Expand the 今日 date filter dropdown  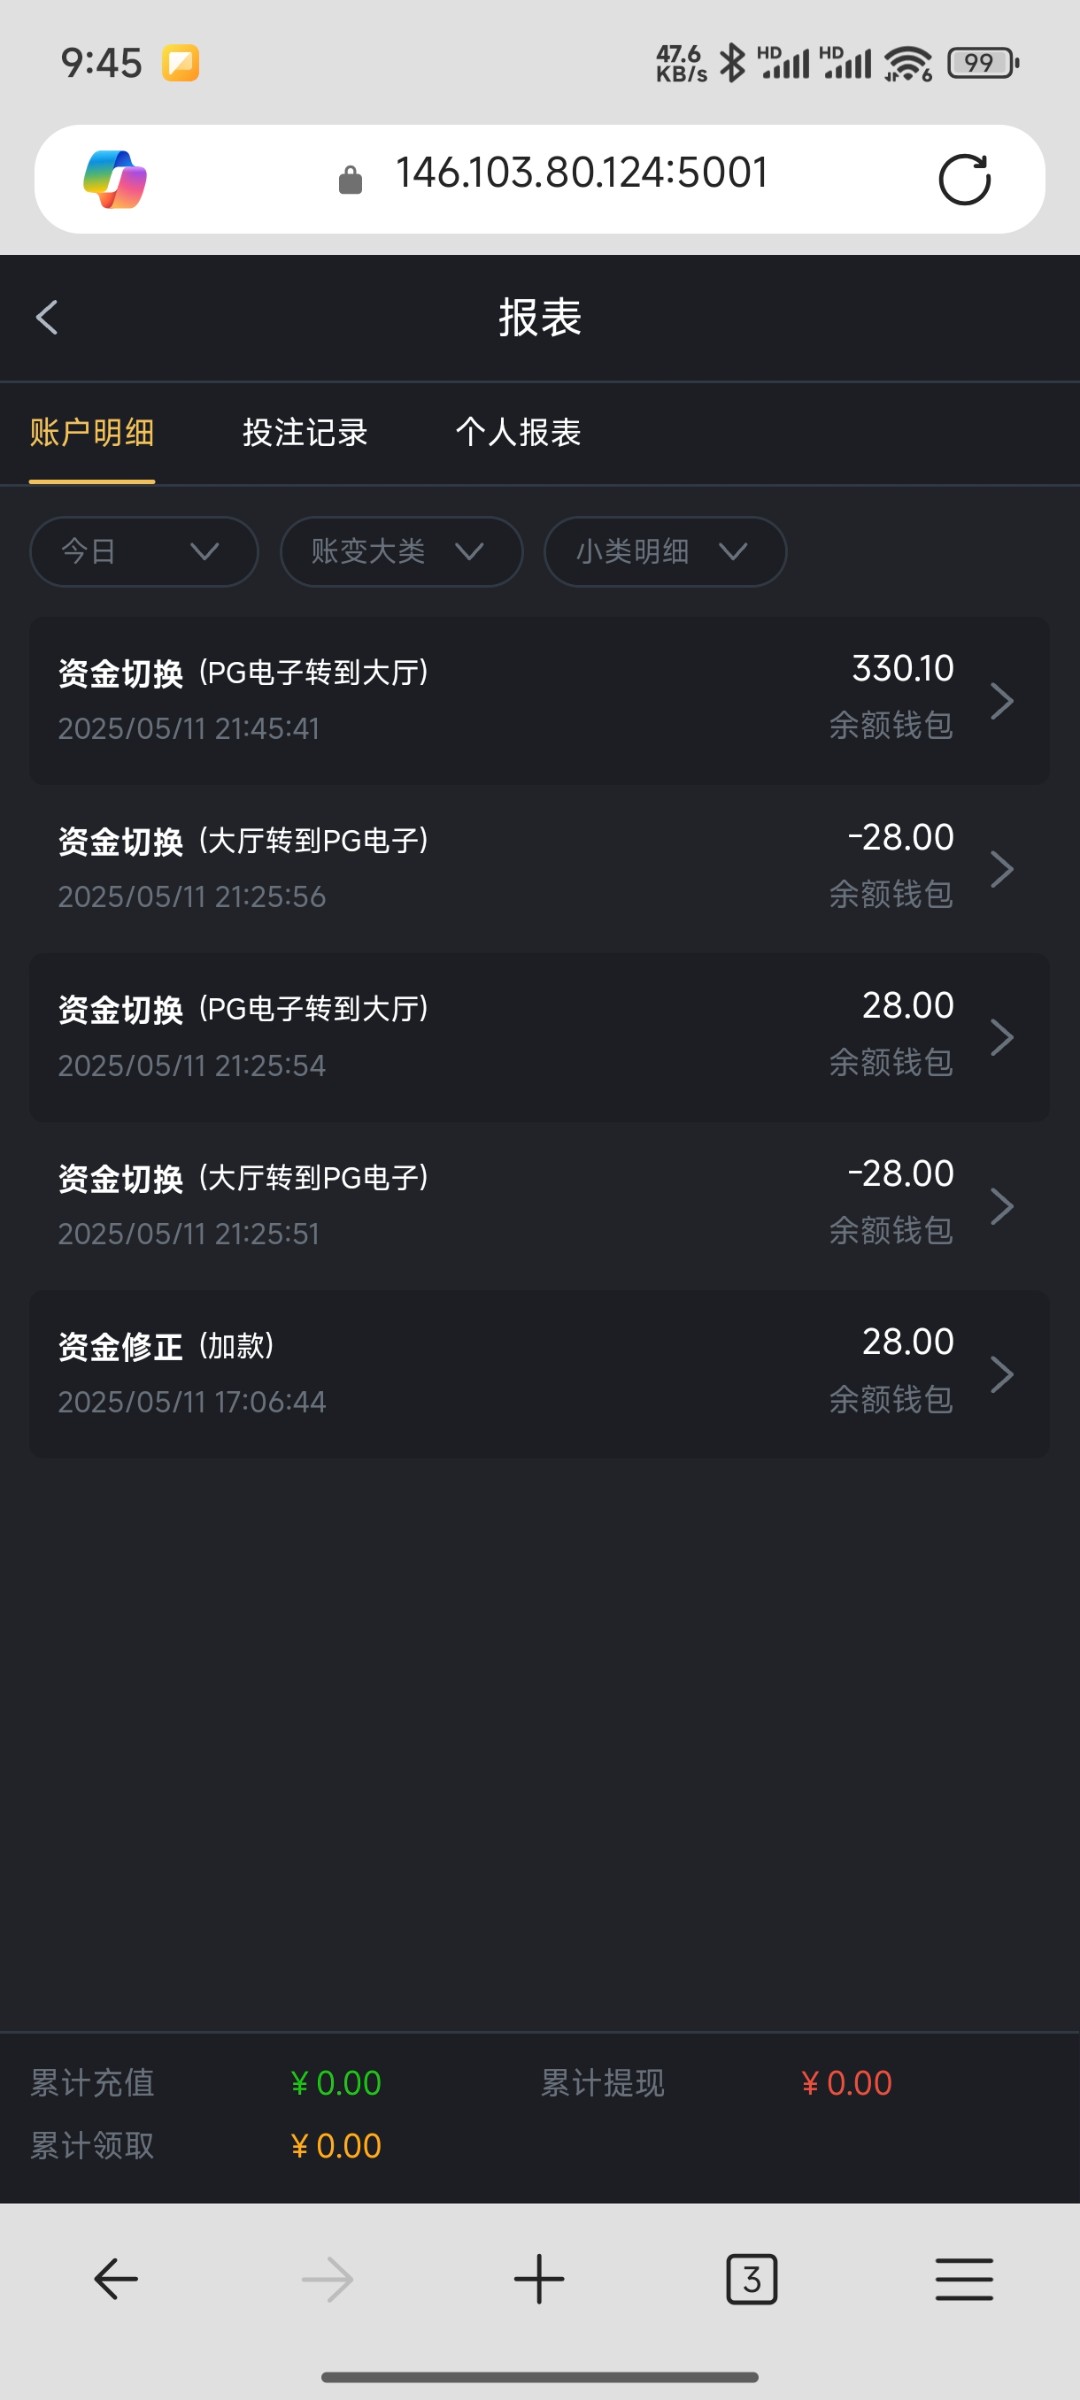click(x=144, y=551)
